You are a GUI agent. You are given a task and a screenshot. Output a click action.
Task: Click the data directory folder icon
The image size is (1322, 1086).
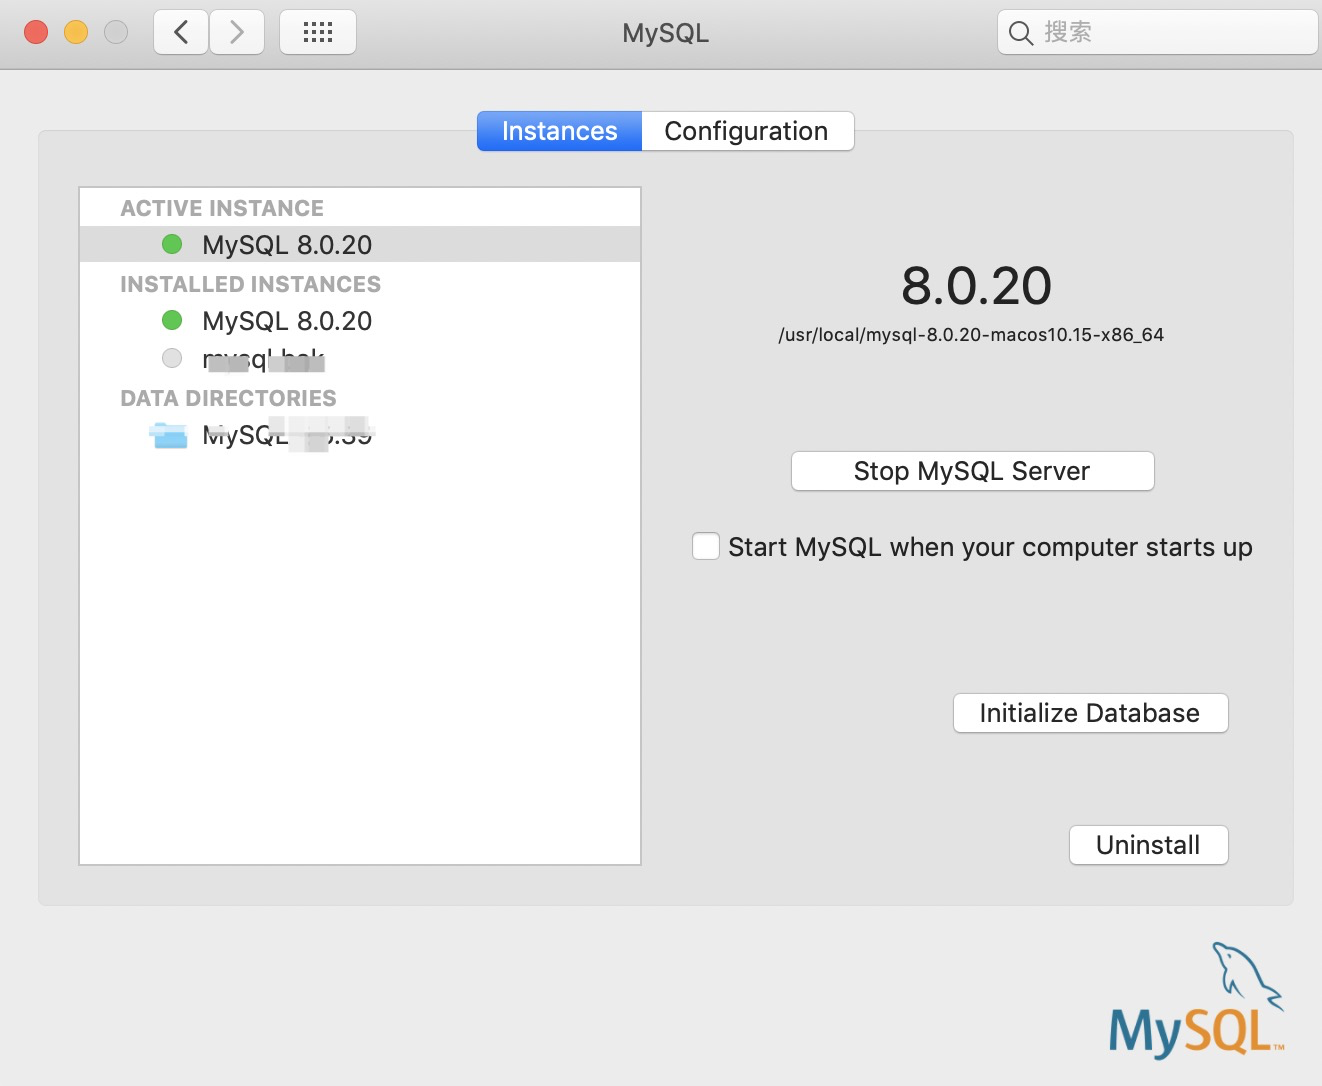[169, 435]
